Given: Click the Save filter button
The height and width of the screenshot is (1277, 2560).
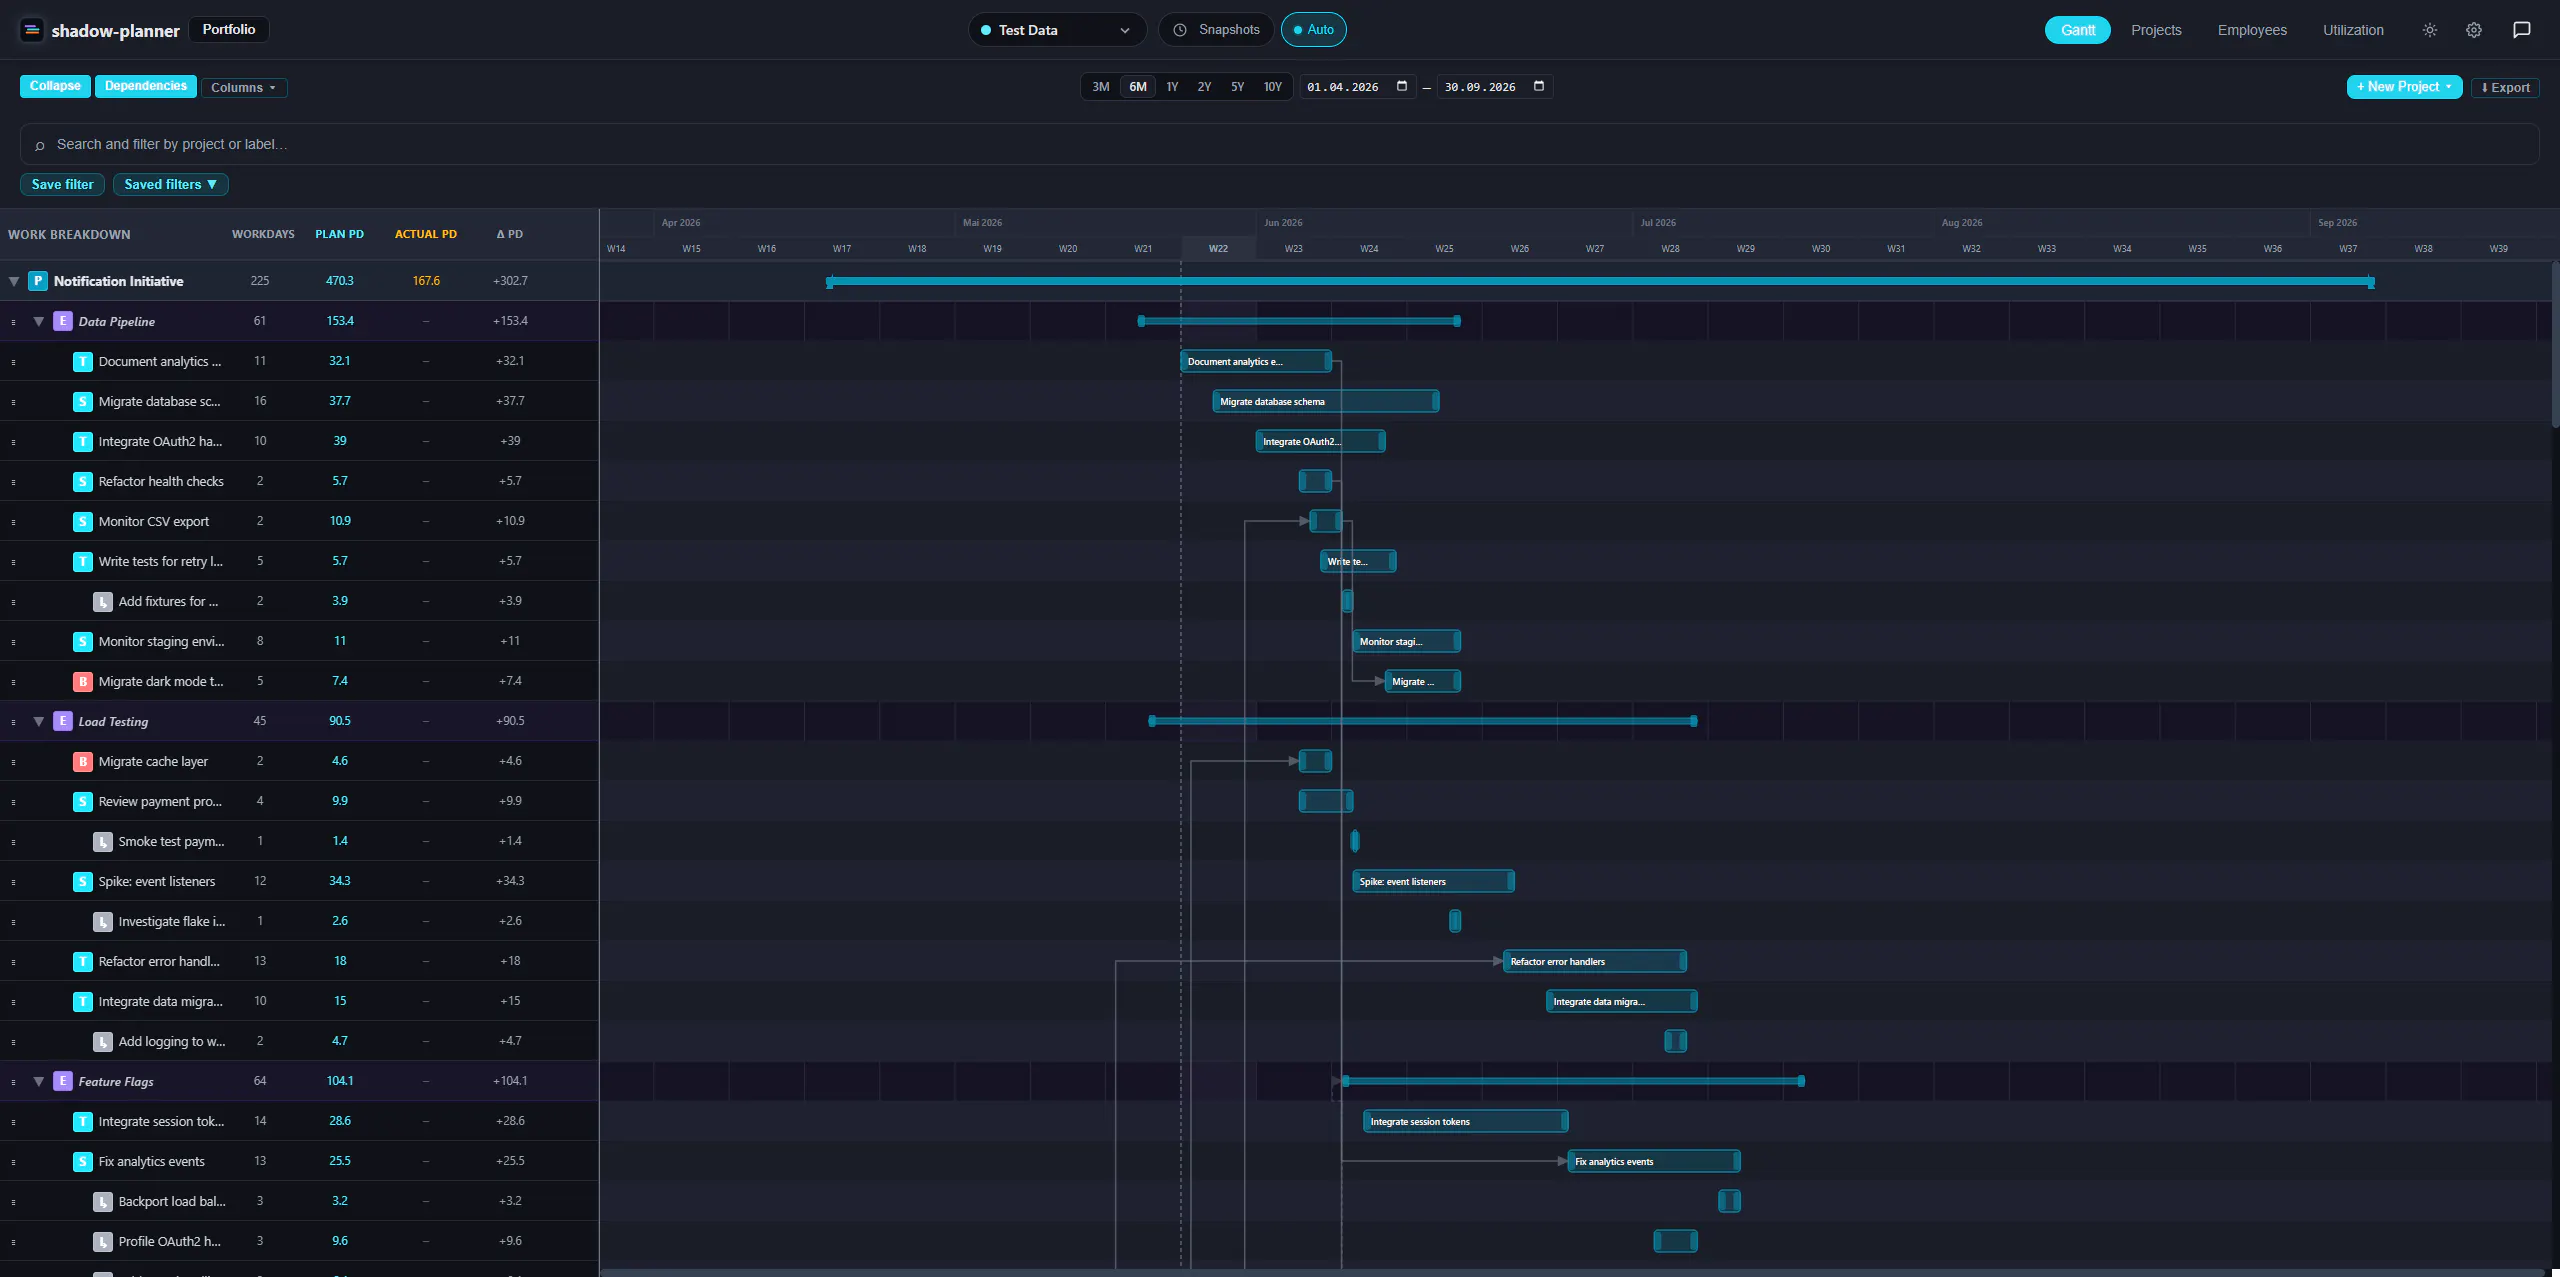Looking at the screenshot, I should 62,184.
